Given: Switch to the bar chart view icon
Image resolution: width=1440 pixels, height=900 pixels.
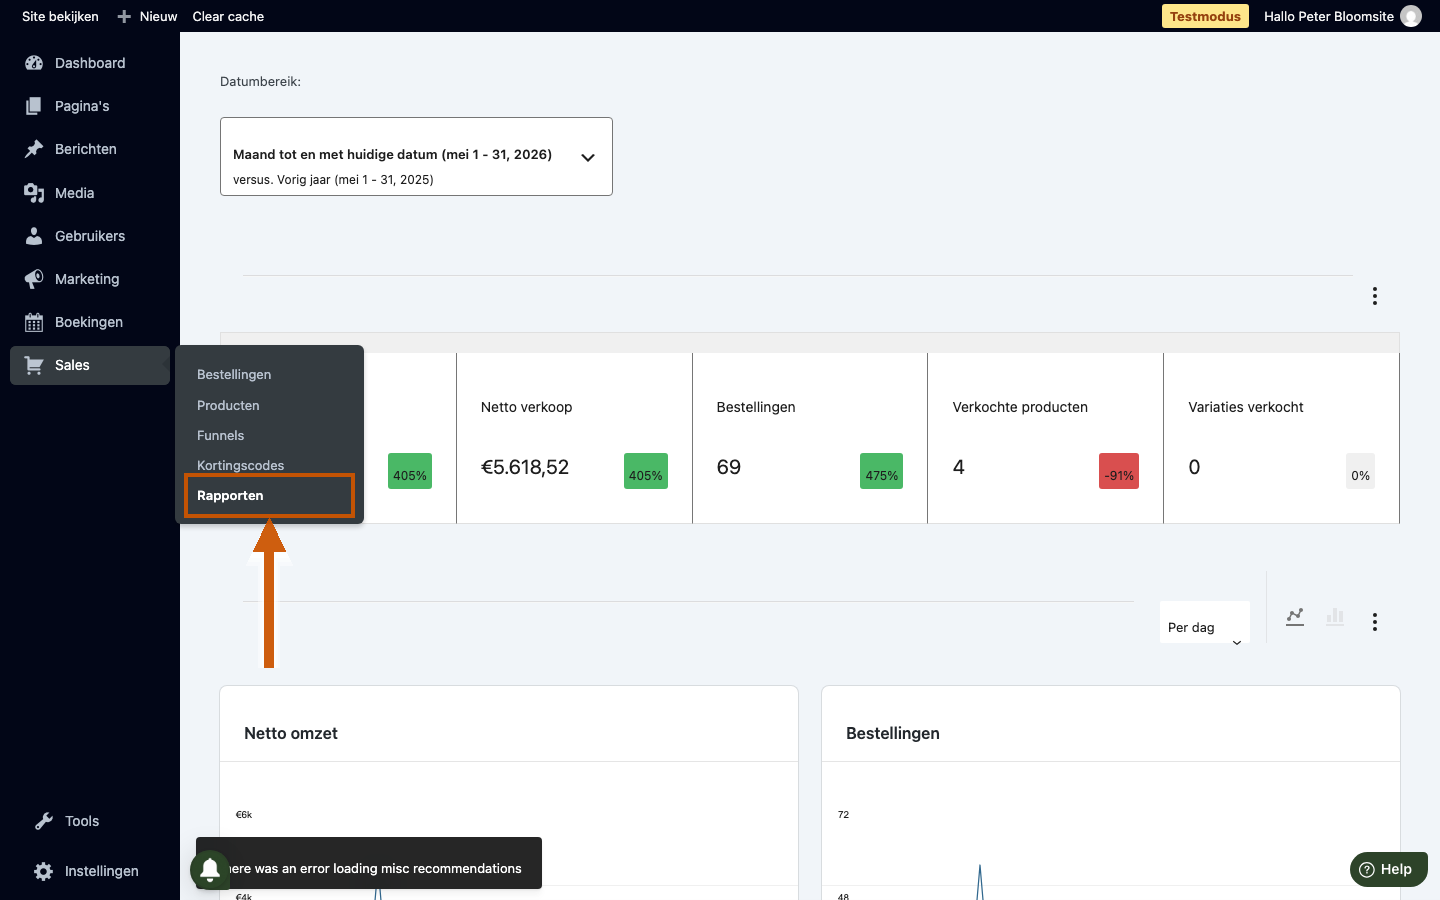Looking at the screenshot, I should click(x=1335, y=617).
